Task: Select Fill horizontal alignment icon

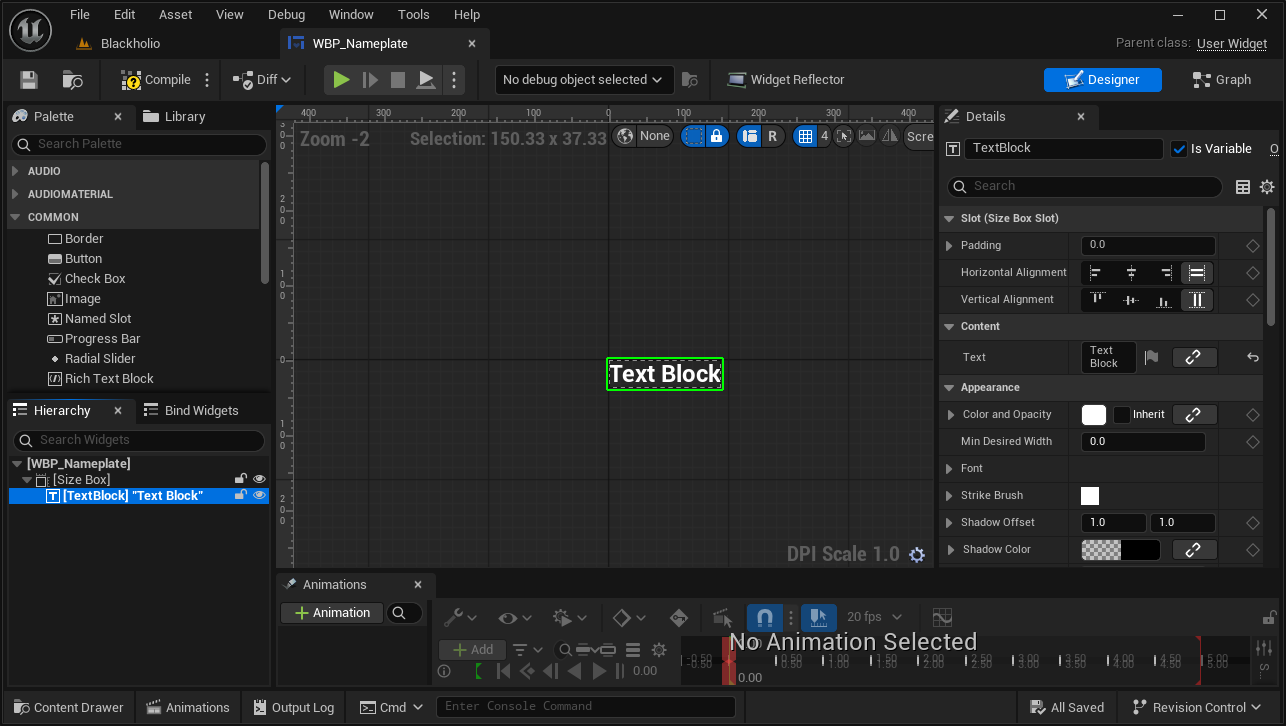Action: click(x=1196, y=273)
